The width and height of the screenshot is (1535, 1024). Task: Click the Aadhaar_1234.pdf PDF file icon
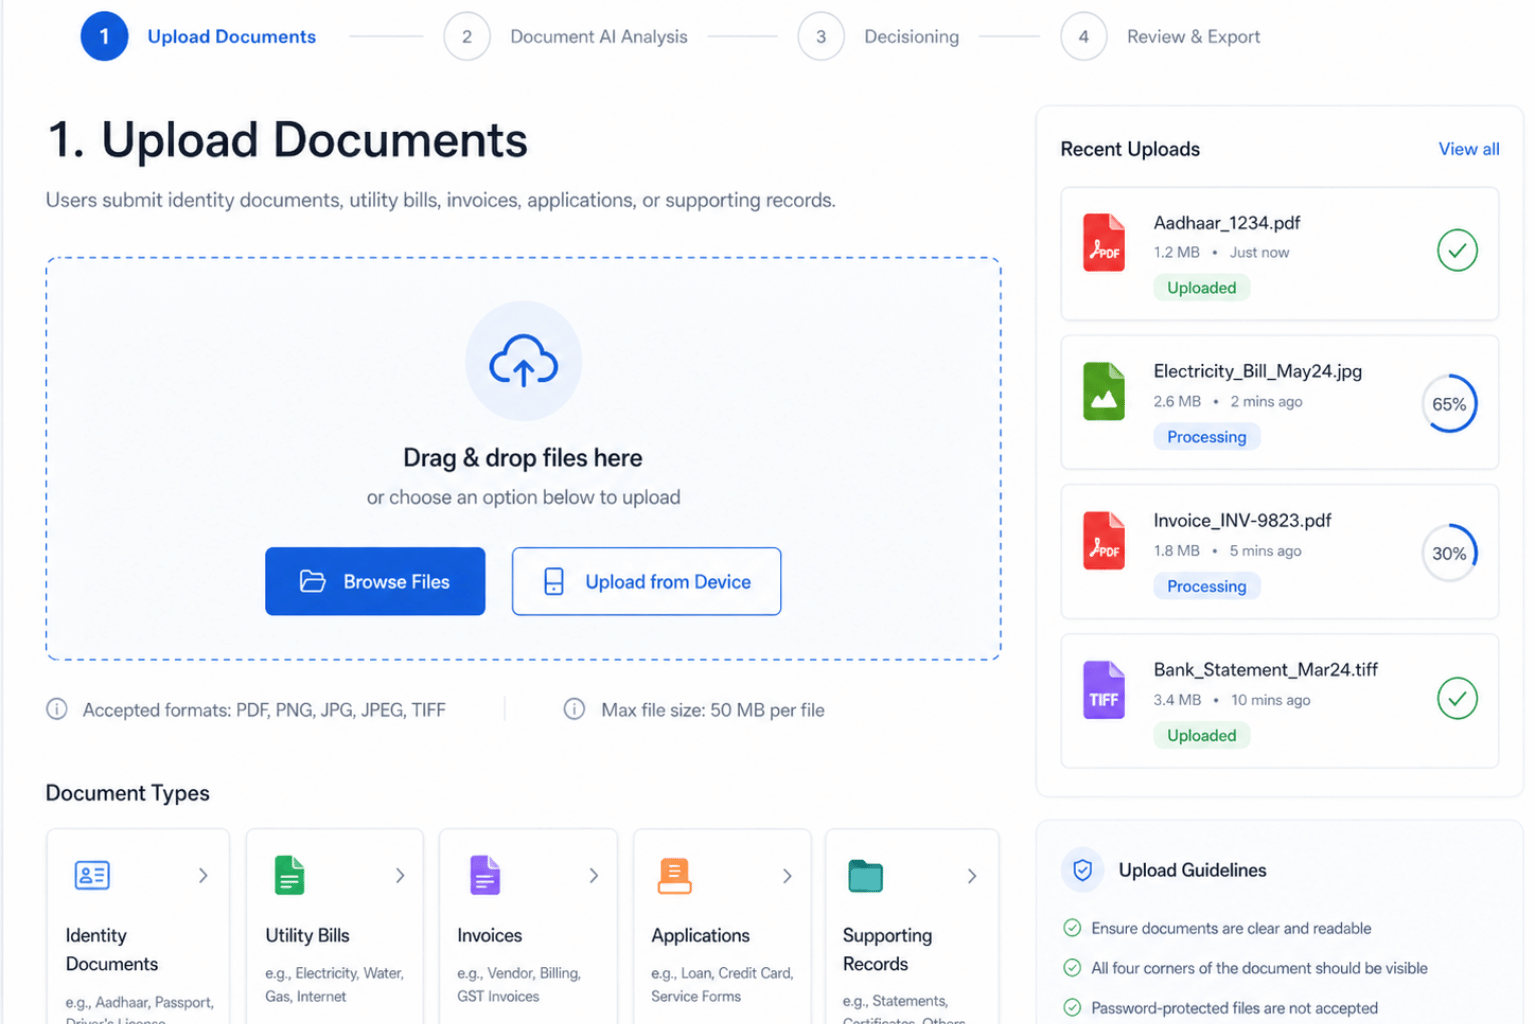(x=1104, y=242)
